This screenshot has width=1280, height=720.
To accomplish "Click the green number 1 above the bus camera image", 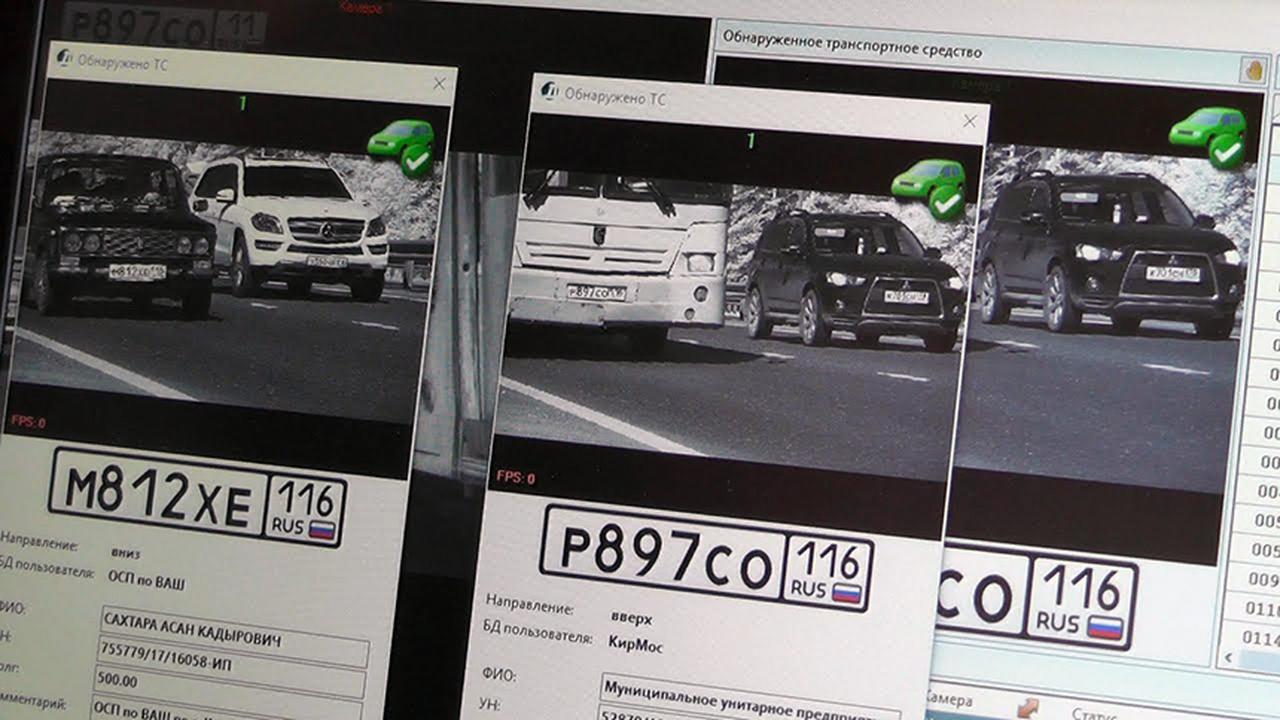I will coord(750,141).
